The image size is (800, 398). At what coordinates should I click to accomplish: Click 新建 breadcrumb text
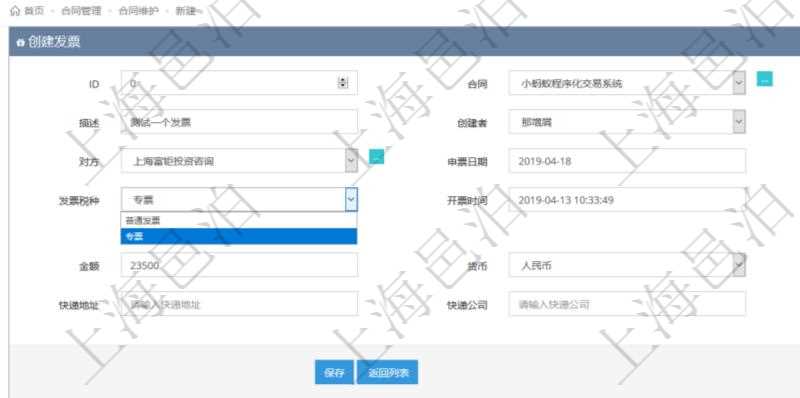point(186,11)
